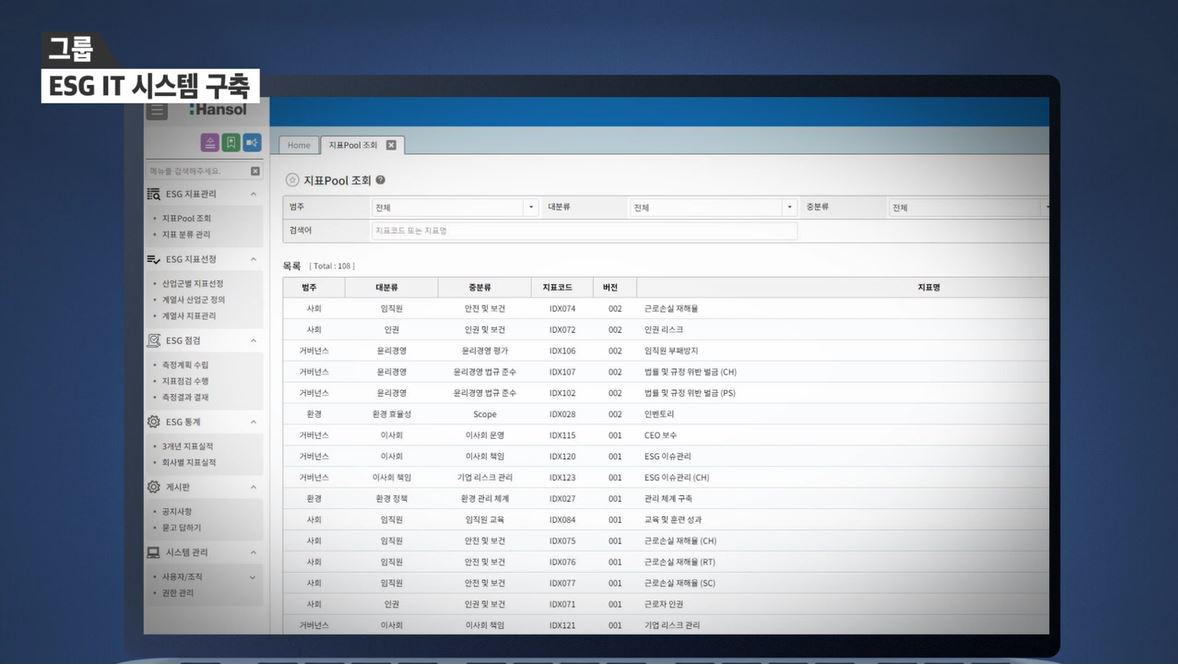This screenshot has height=665, width=1178.
Task: Sort by 범주 column header
Action: point(314,287)
